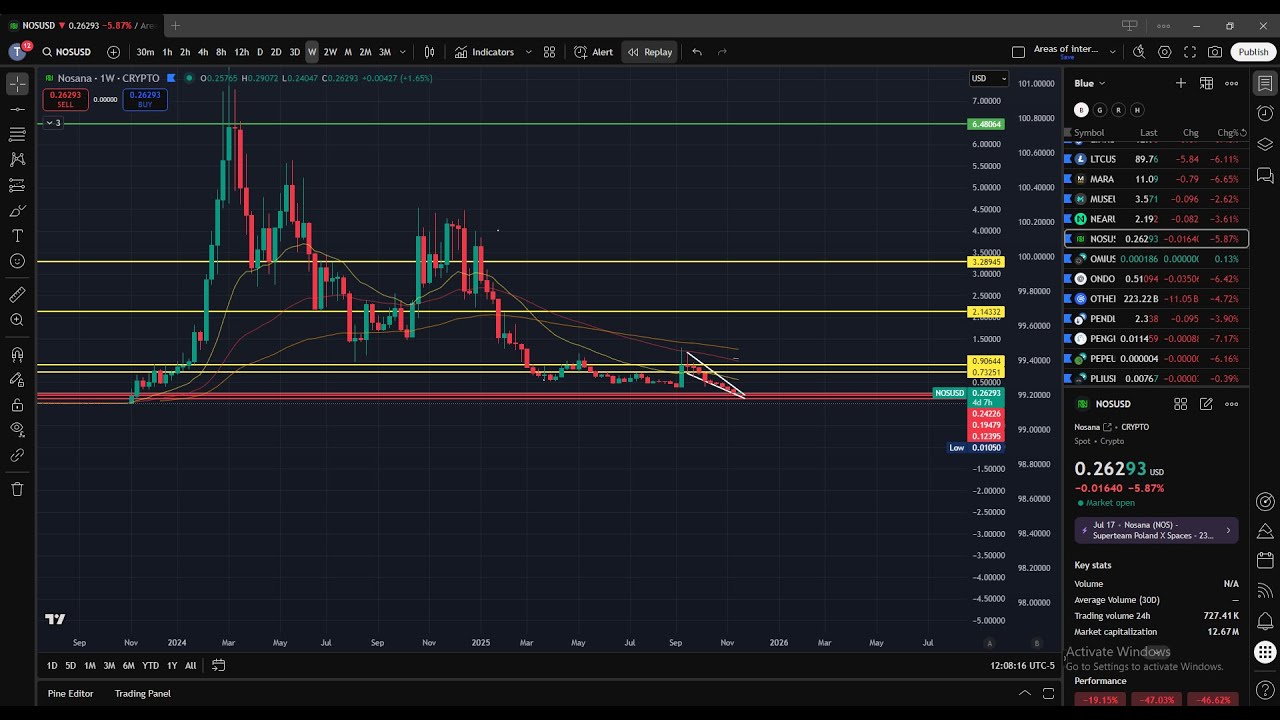Enter fullscreen mode

pos(1190,52)
